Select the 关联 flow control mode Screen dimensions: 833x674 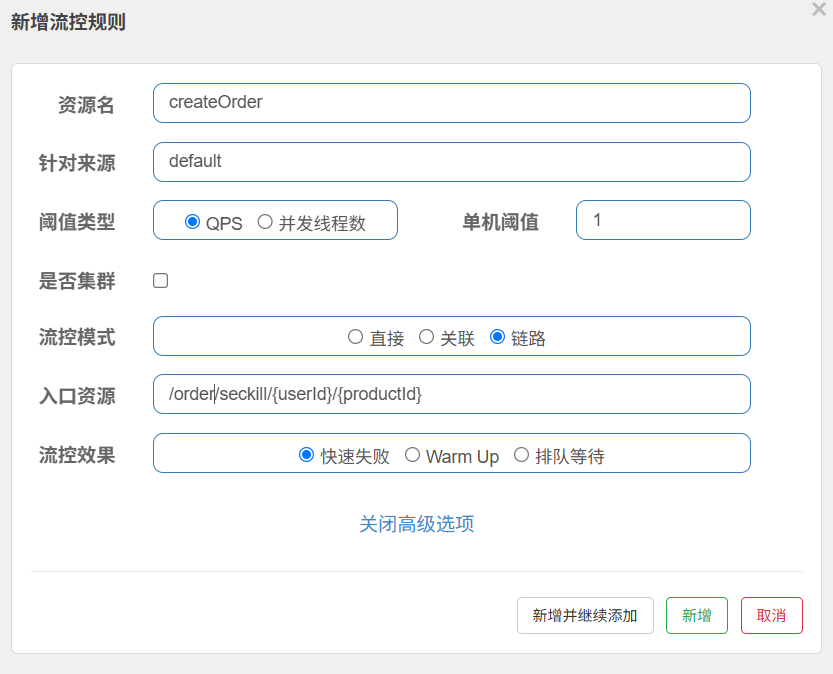(x=426, y=337)
